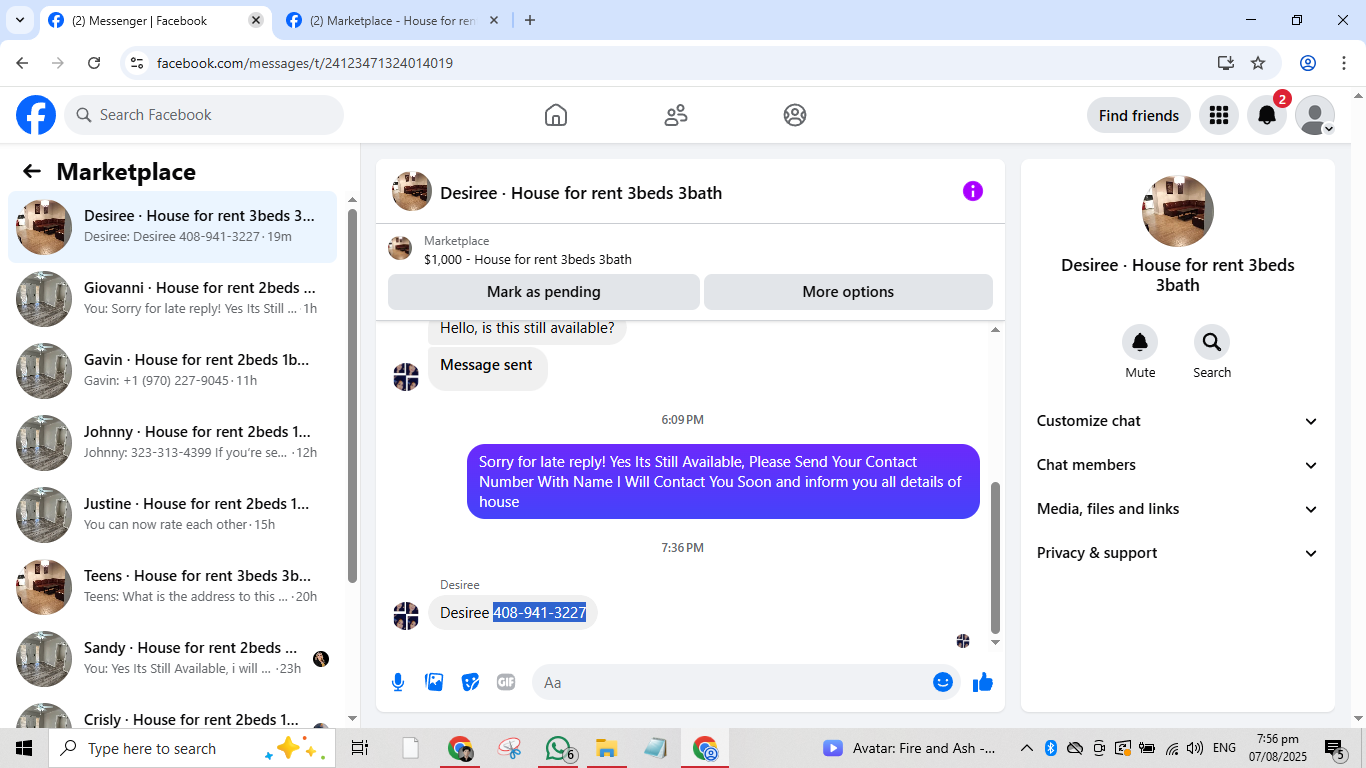This screenshot has height=768, width=1366.
Task: Open WhatsApp from the taskbar
Action: click(x=558, y=748)
